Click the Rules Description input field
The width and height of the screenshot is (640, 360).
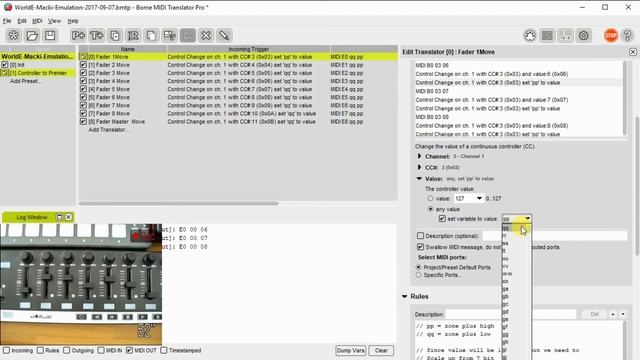pyautogui.click(x=510, y=314)
